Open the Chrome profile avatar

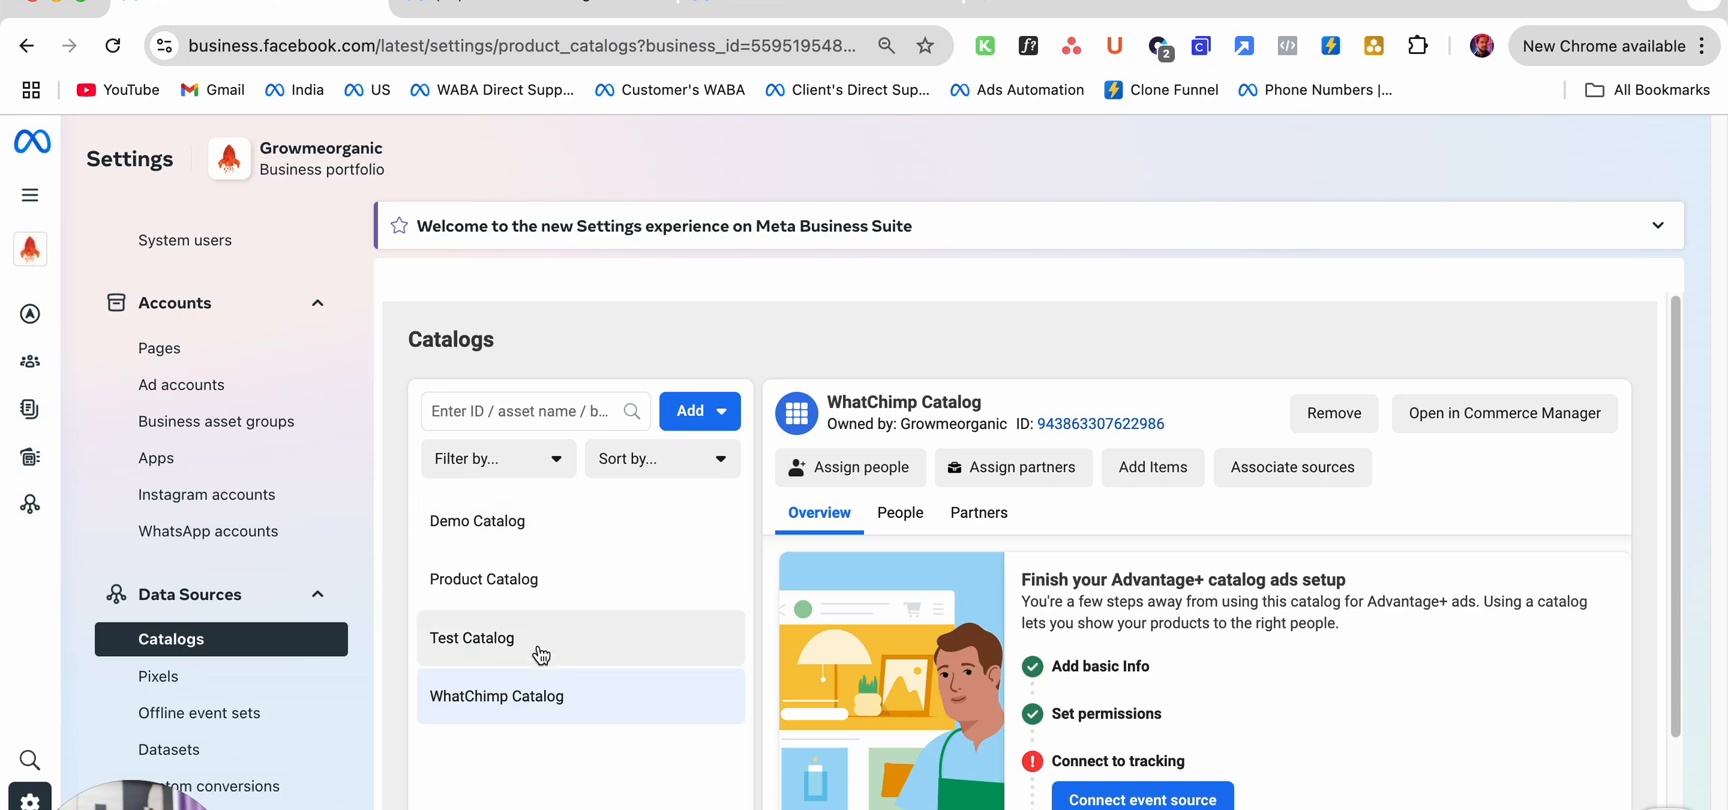point(1482,46)
